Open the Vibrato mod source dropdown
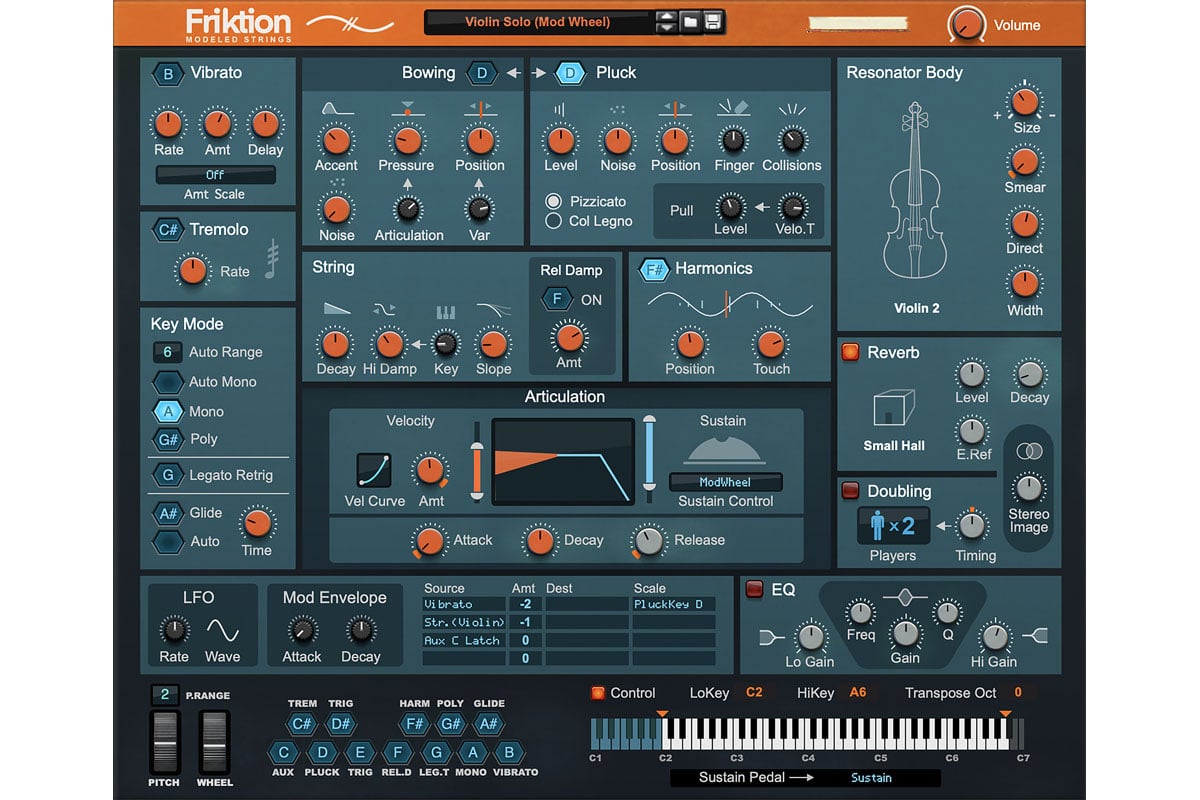1200x800 pixels. (464, 604)
